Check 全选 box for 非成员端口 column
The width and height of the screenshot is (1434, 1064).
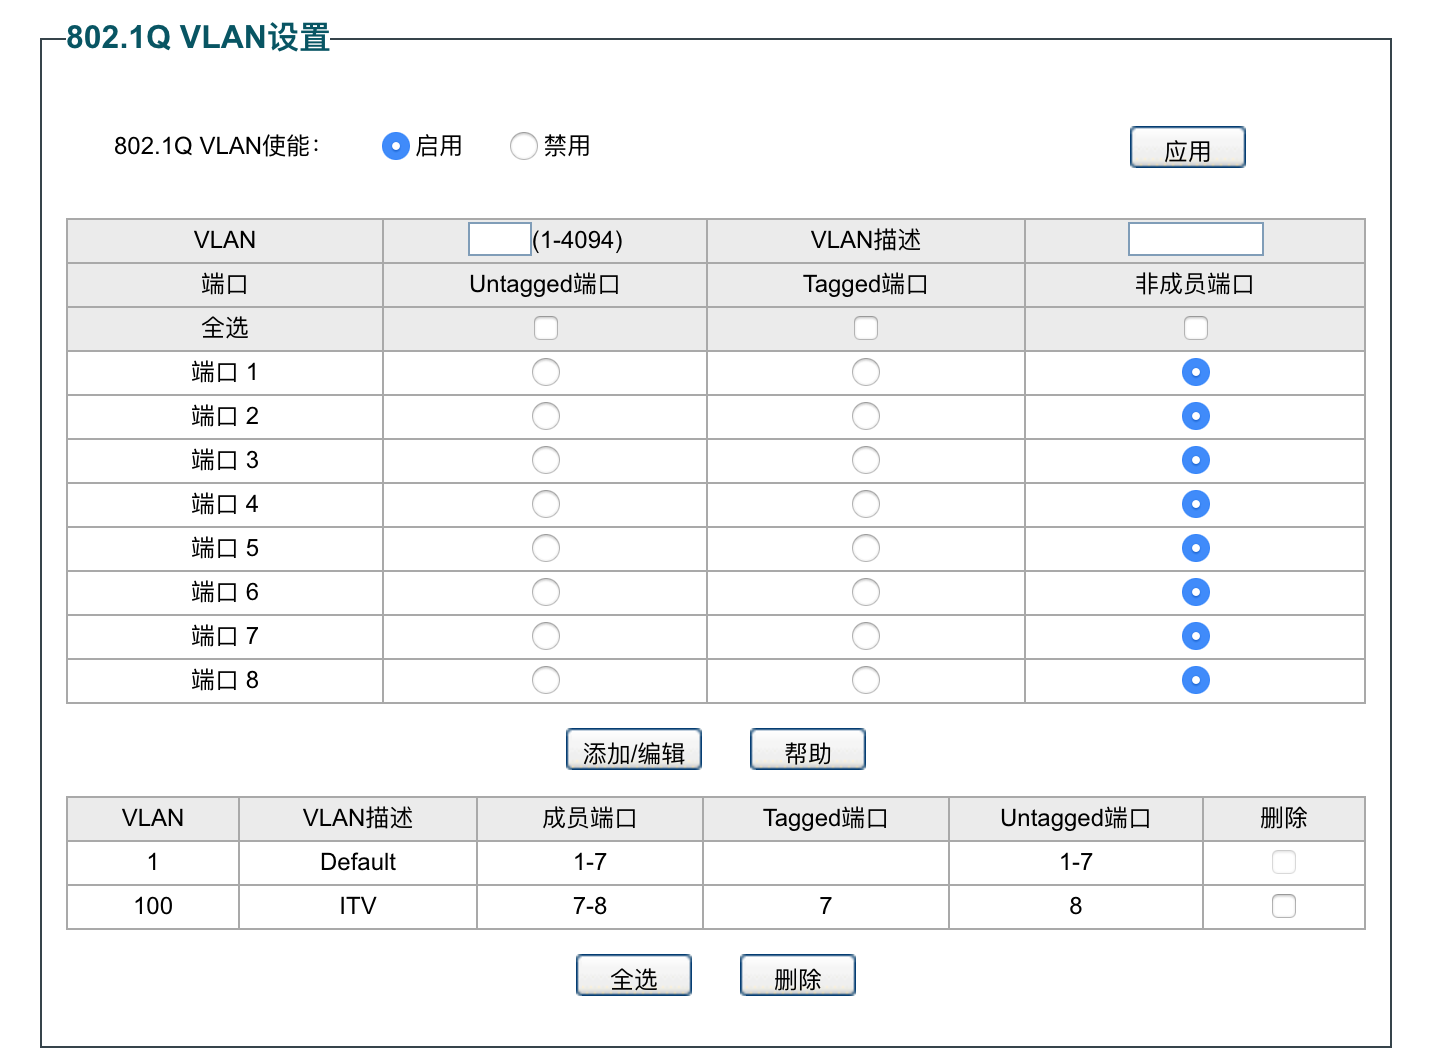click(1195, 328)
